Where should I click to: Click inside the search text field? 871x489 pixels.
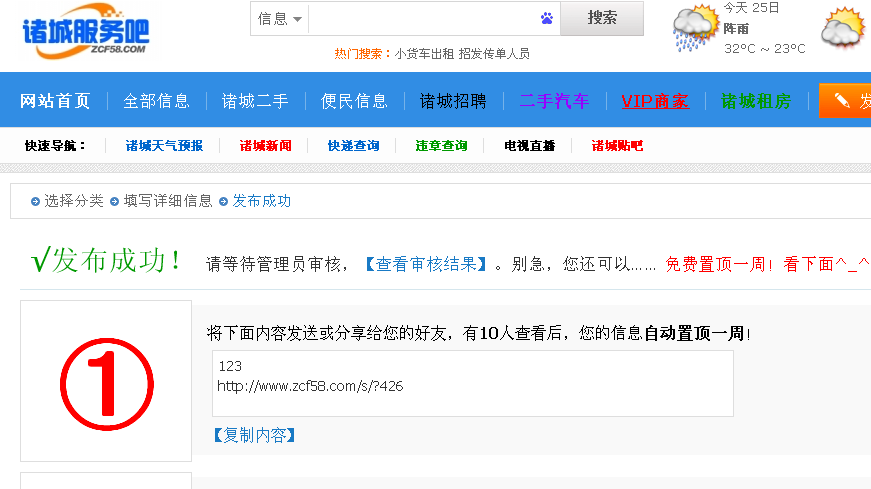click(x=422, y=18)
